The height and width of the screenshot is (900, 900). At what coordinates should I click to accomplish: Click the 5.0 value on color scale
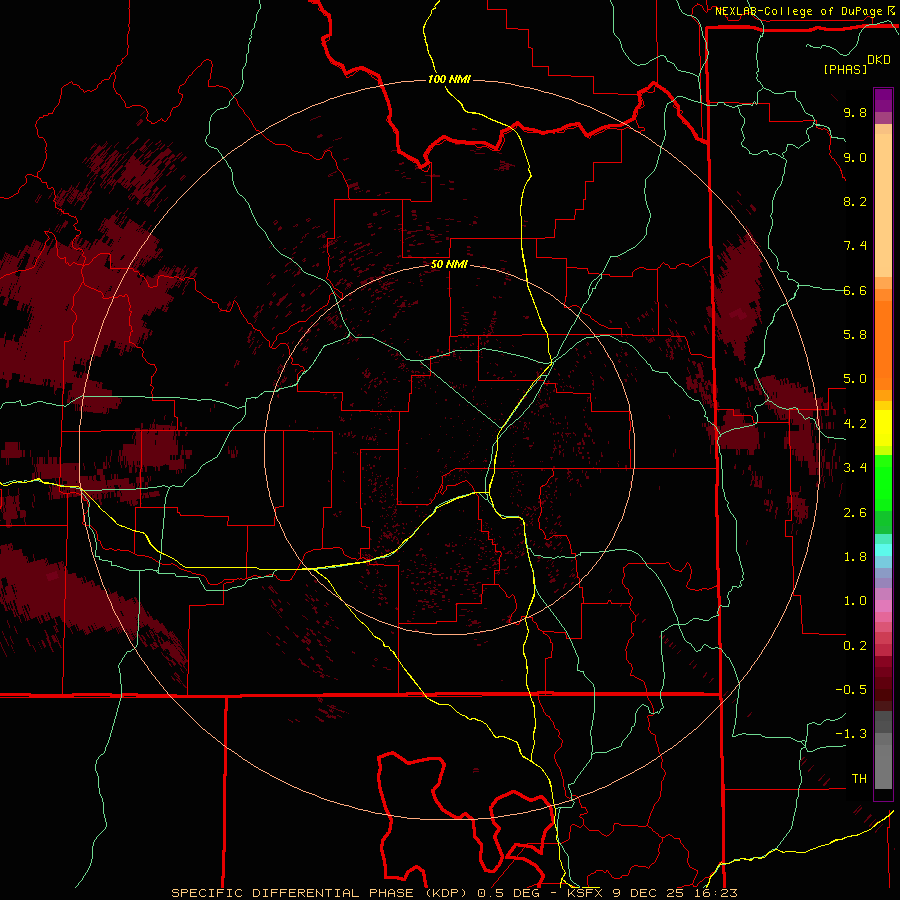coord(855,379)
